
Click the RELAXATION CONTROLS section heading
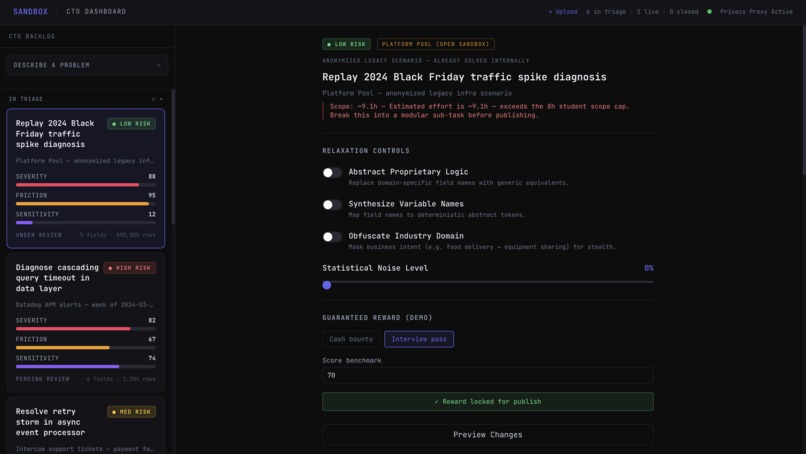coord(366,151)
